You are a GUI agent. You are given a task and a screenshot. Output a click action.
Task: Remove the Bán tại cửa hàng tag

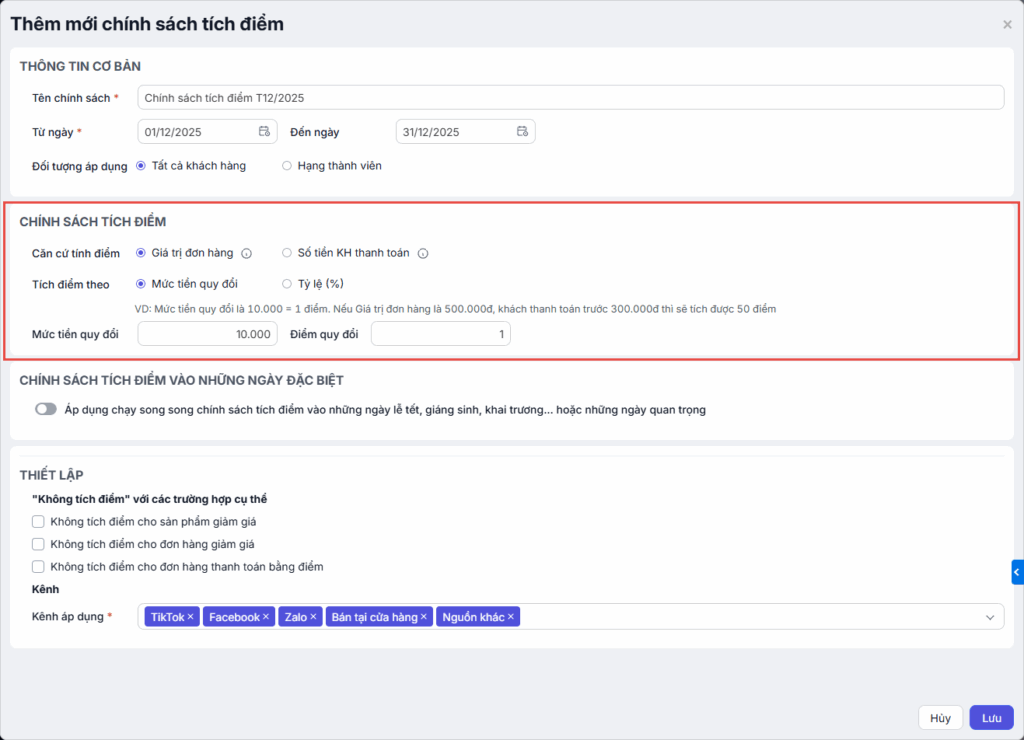click(424, 617)
